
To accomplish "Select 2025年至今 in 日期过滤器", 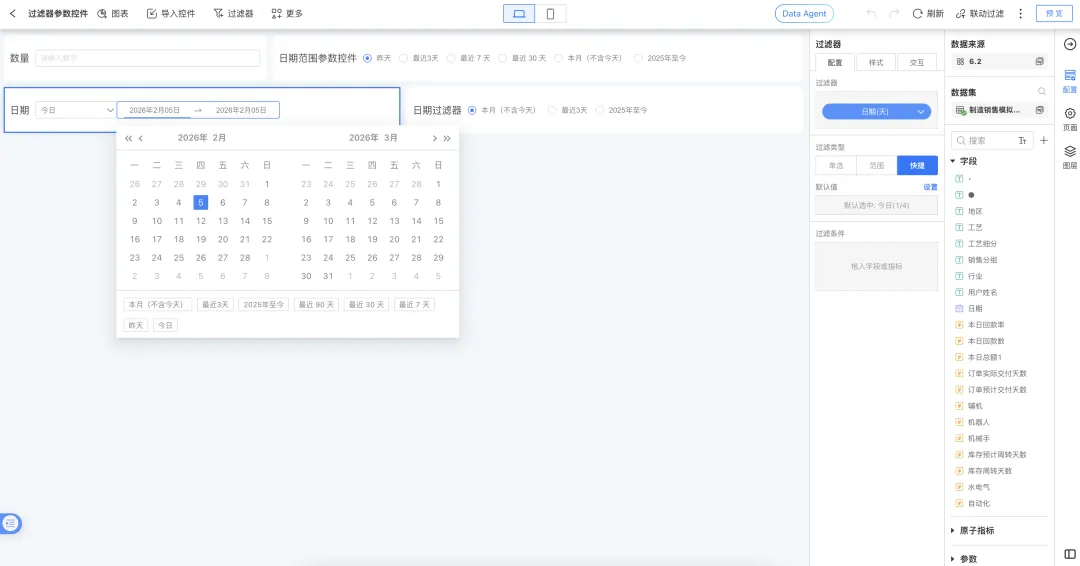I will pos(599,110).
